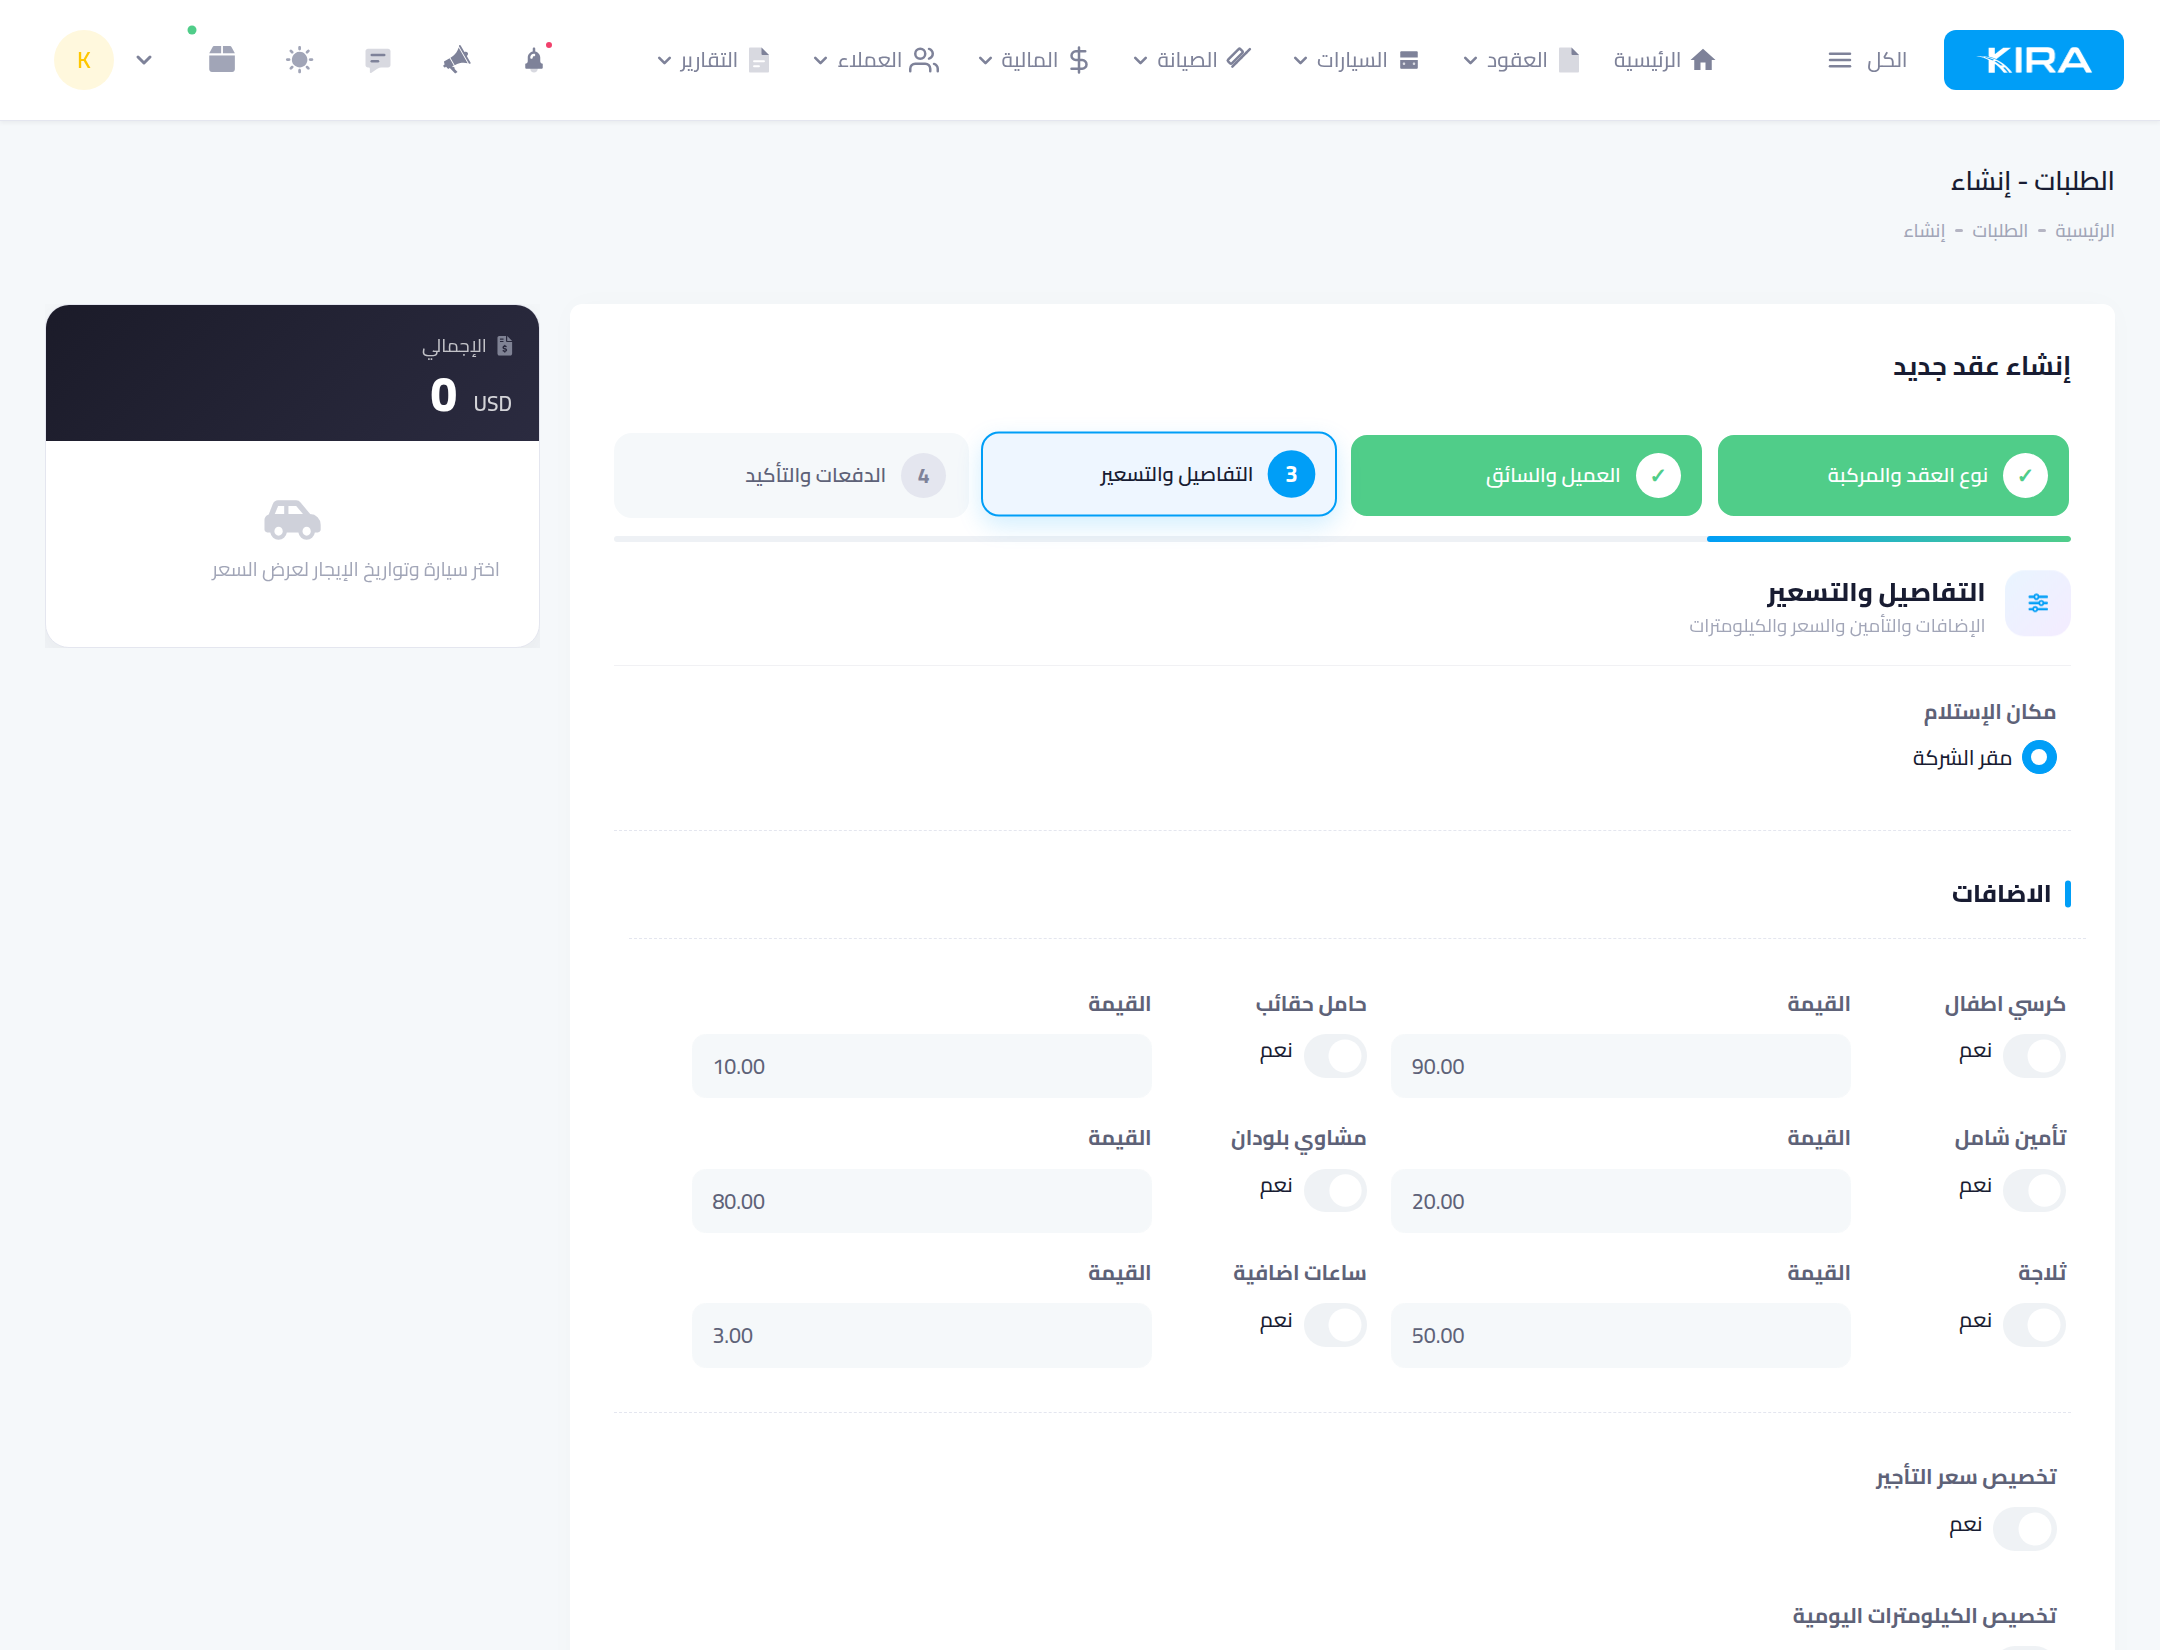2160x1650 pixels.
Task: Edit ساعات اضافية value field 3.00
Action: tap(922, 1335)
